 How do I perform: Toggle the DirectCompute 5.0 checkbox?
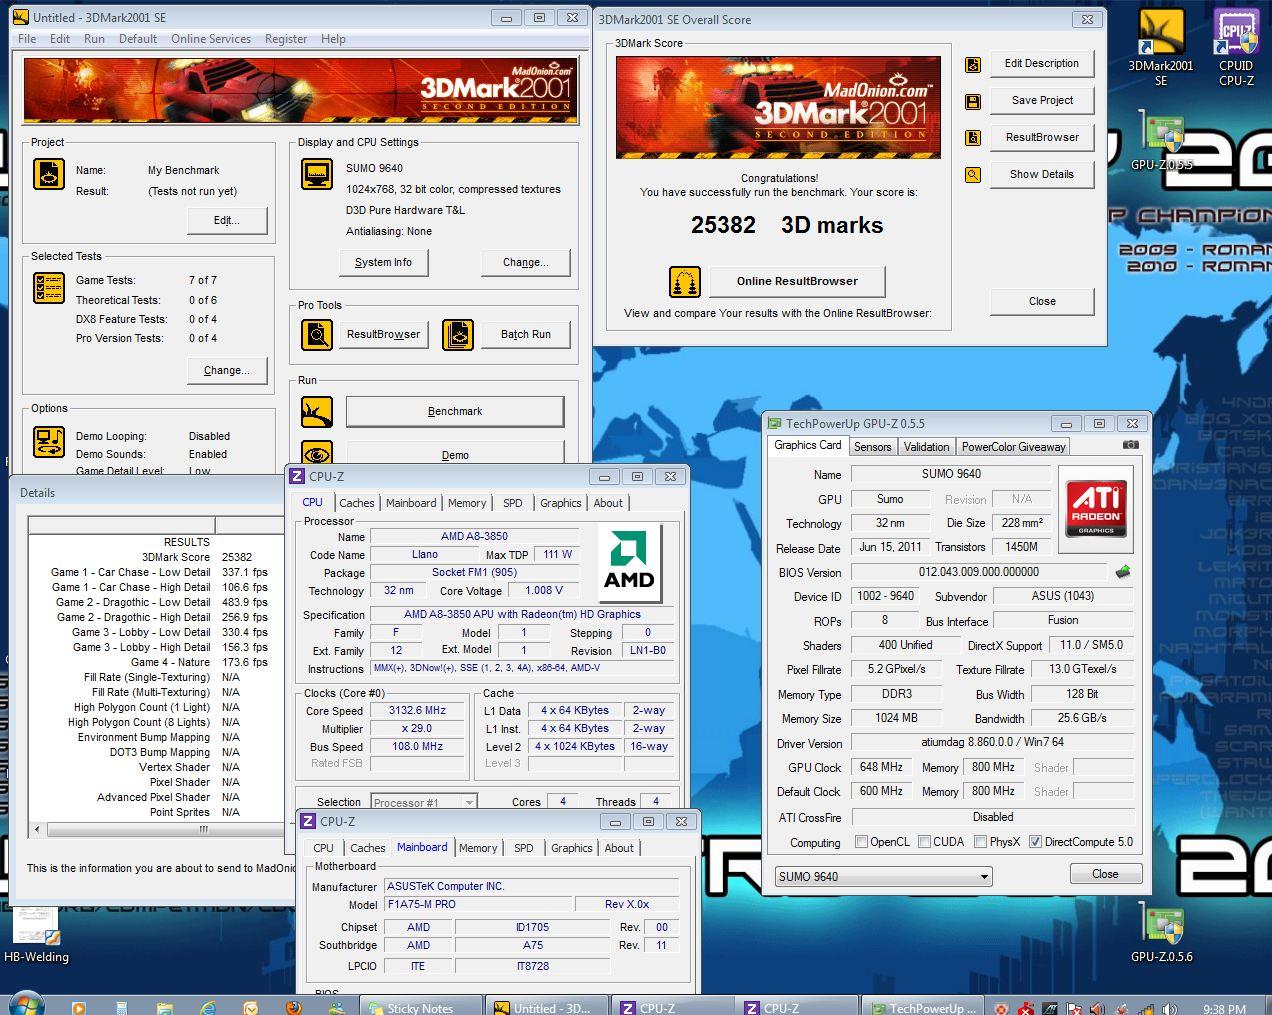(1035, 842)
